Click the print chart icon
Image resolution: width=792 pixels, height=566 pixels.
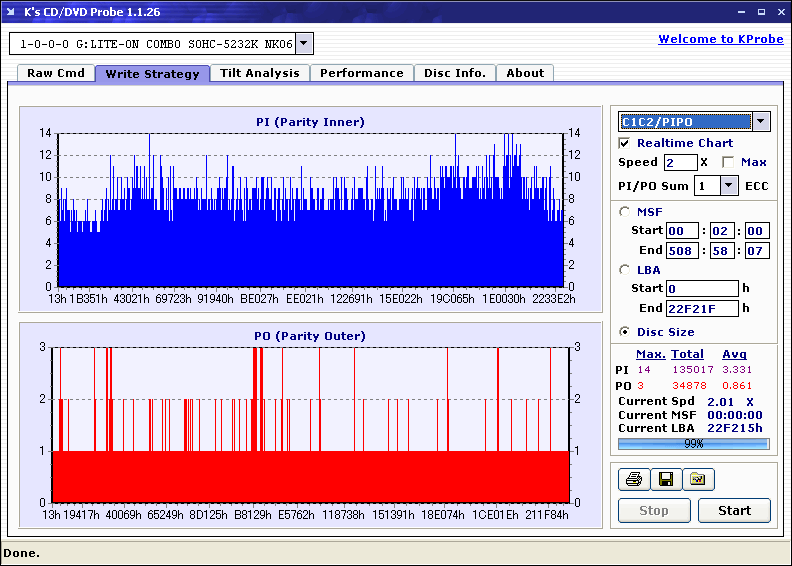pyautogui.click(x=633, y=480)
